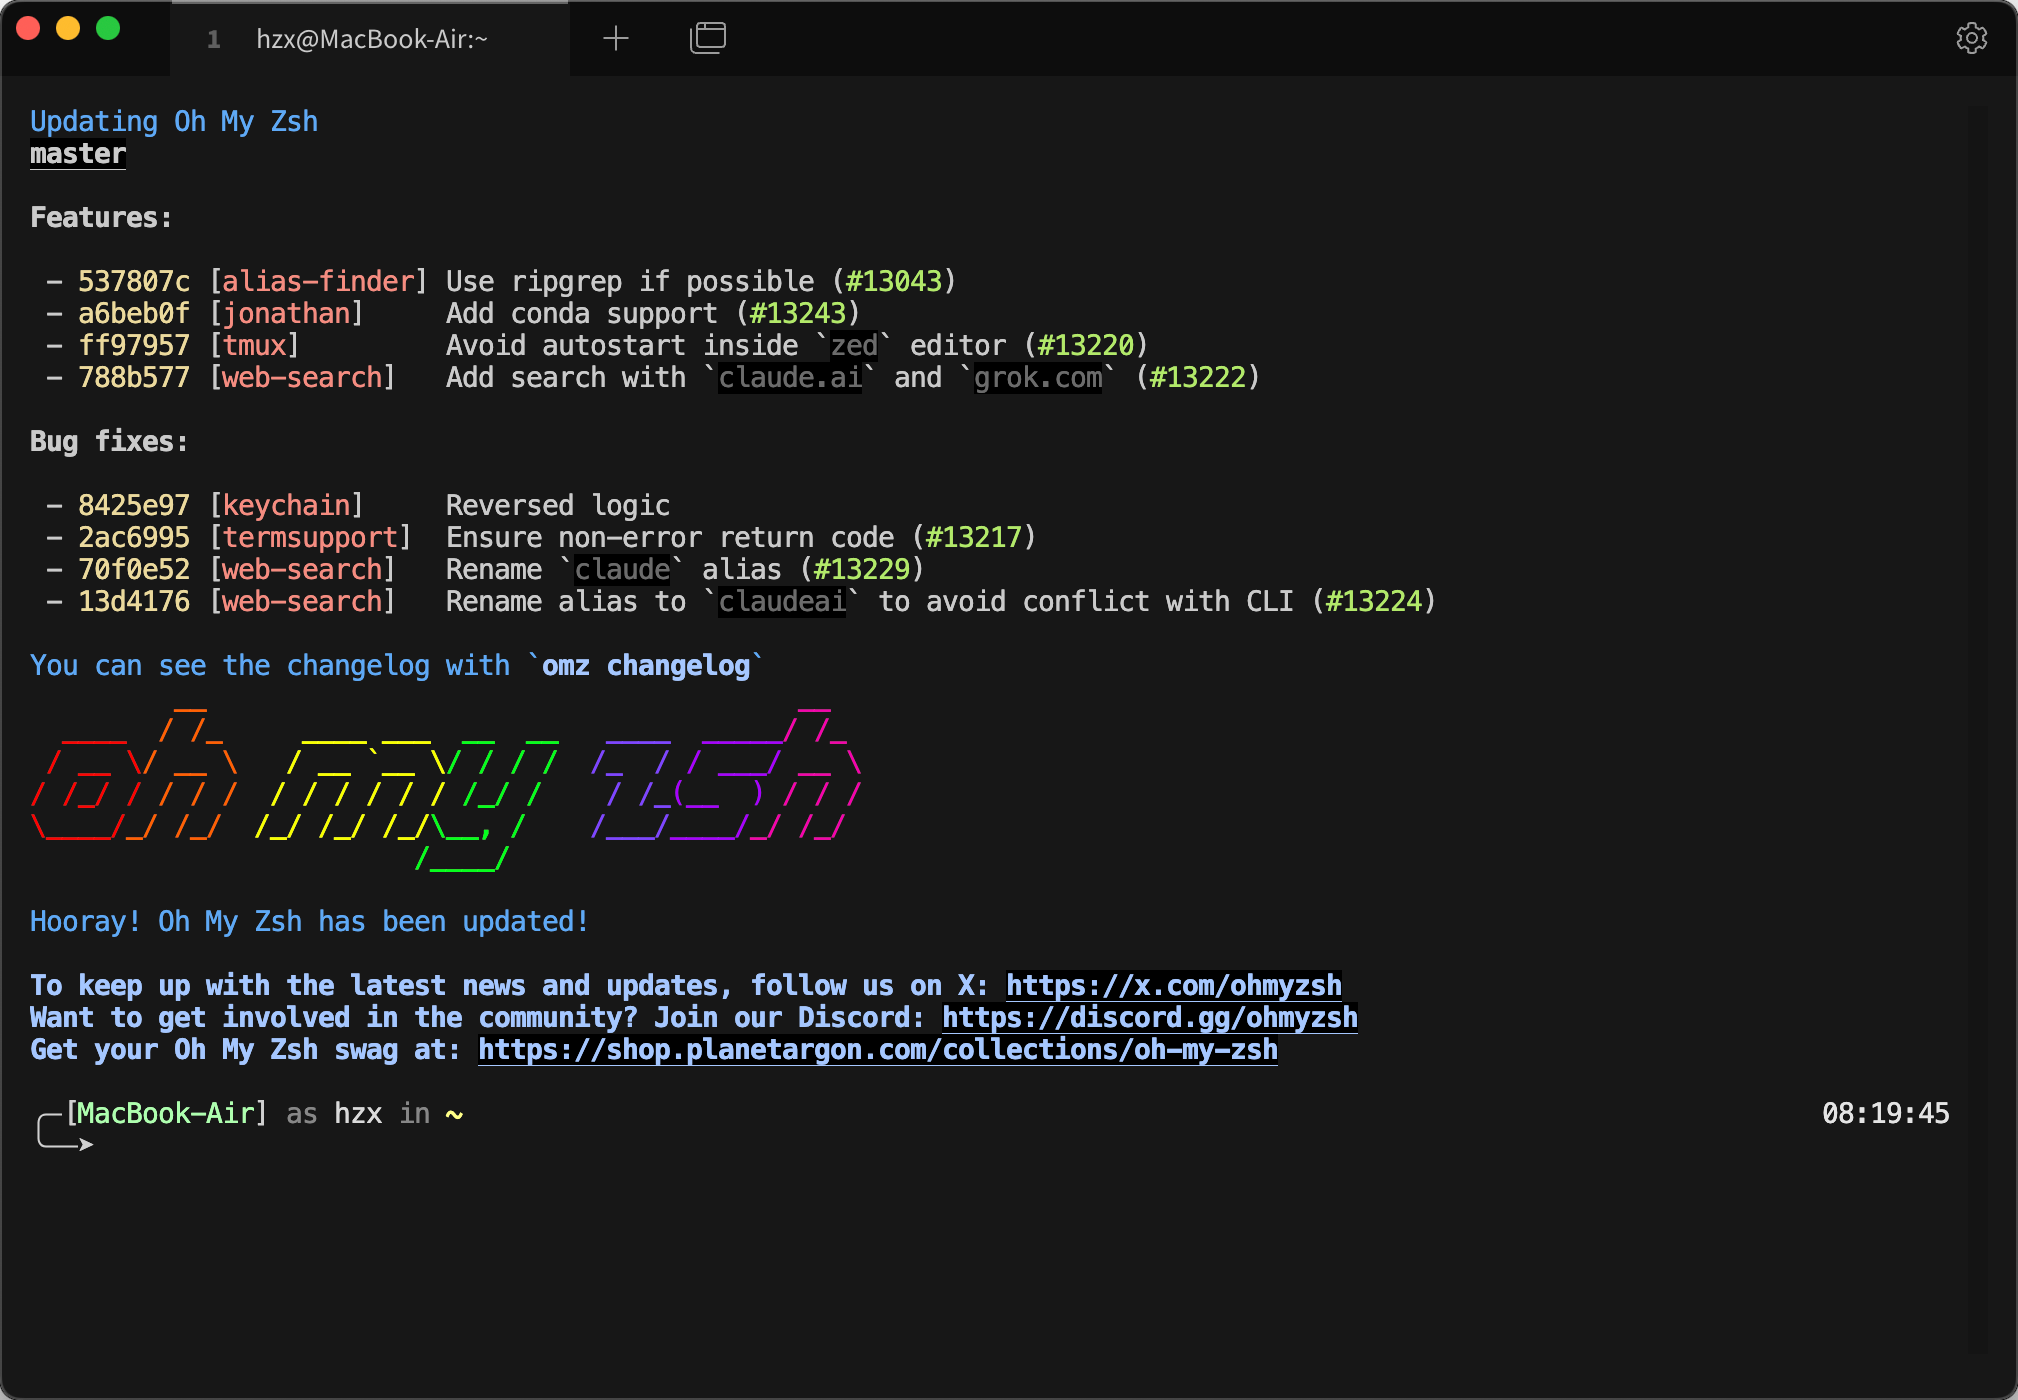The height and width of the screenshot is (1400, 2018).
Task: Click 'Add conda support' commit message
Action: pos(582,314)
